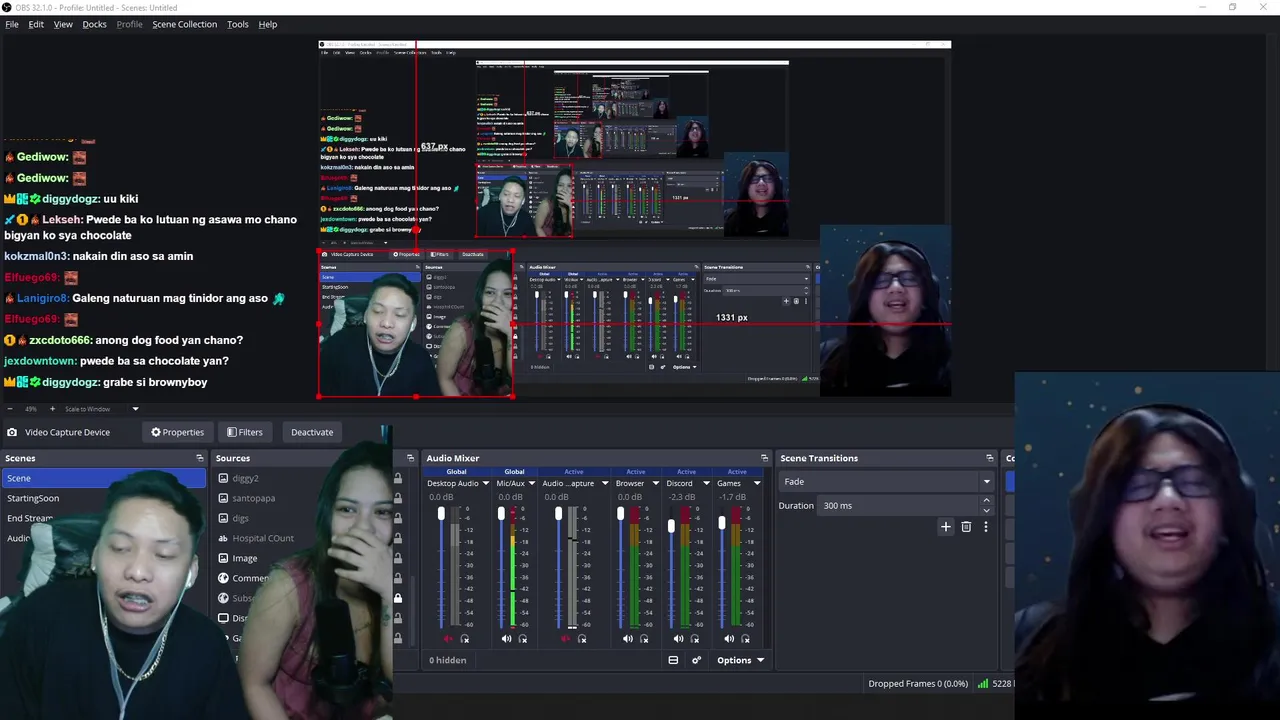Image resolution: width=1280 pixels, height=720 pixels.
Task: Pop out the Scene Transitions dock
Action: point(989,458)
